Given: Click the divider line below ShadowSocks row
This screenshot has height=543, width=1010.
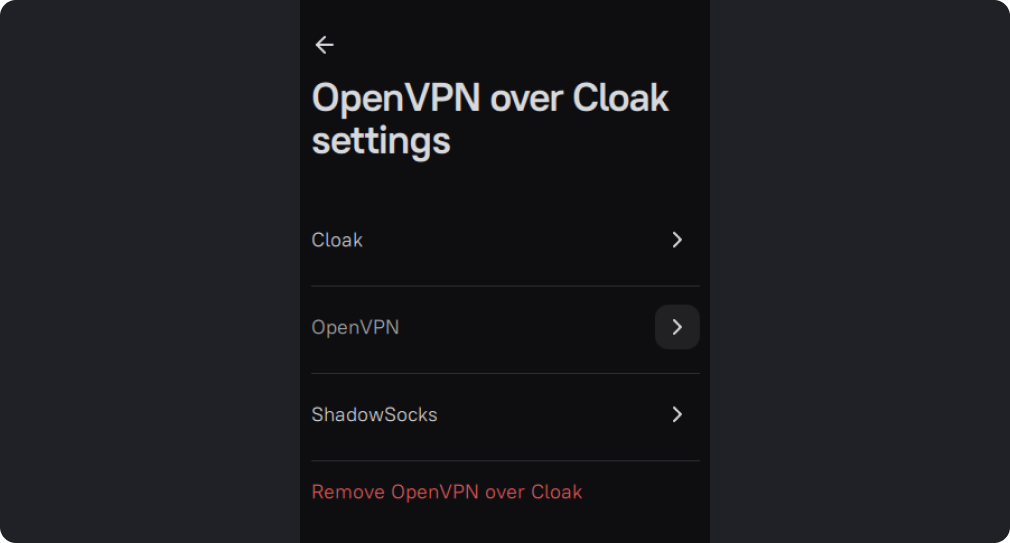Looking at the screenshot, I should click(505, 460).
